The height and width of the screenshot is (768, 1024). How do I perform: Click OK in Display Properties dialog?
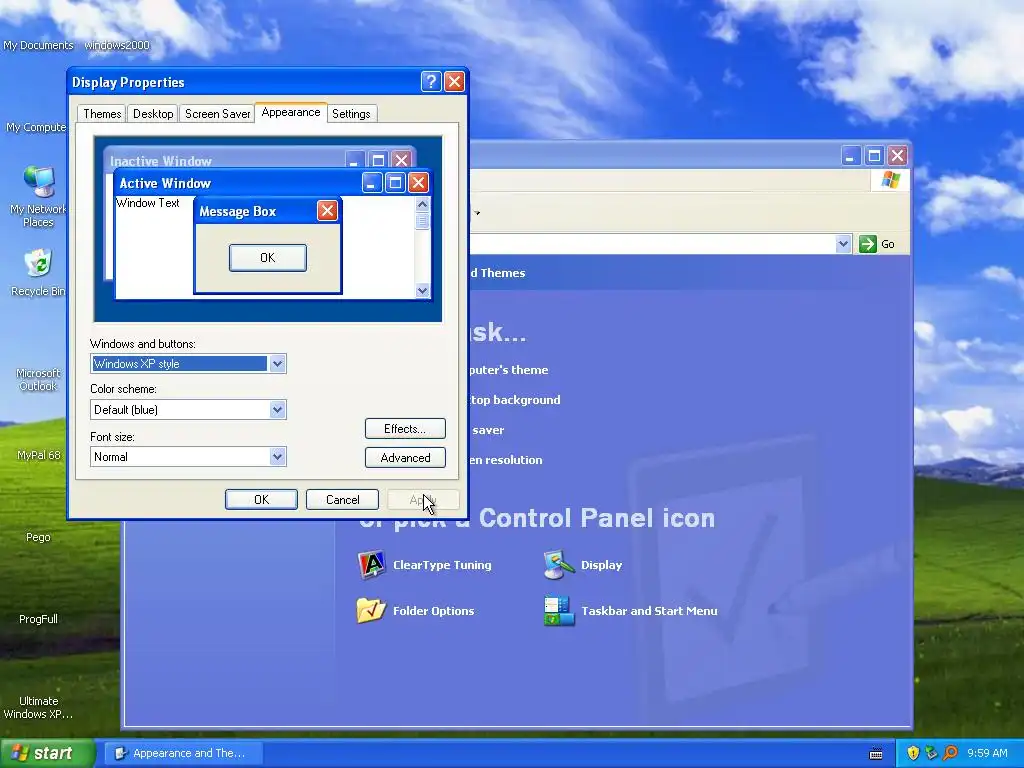coord(261,500)
